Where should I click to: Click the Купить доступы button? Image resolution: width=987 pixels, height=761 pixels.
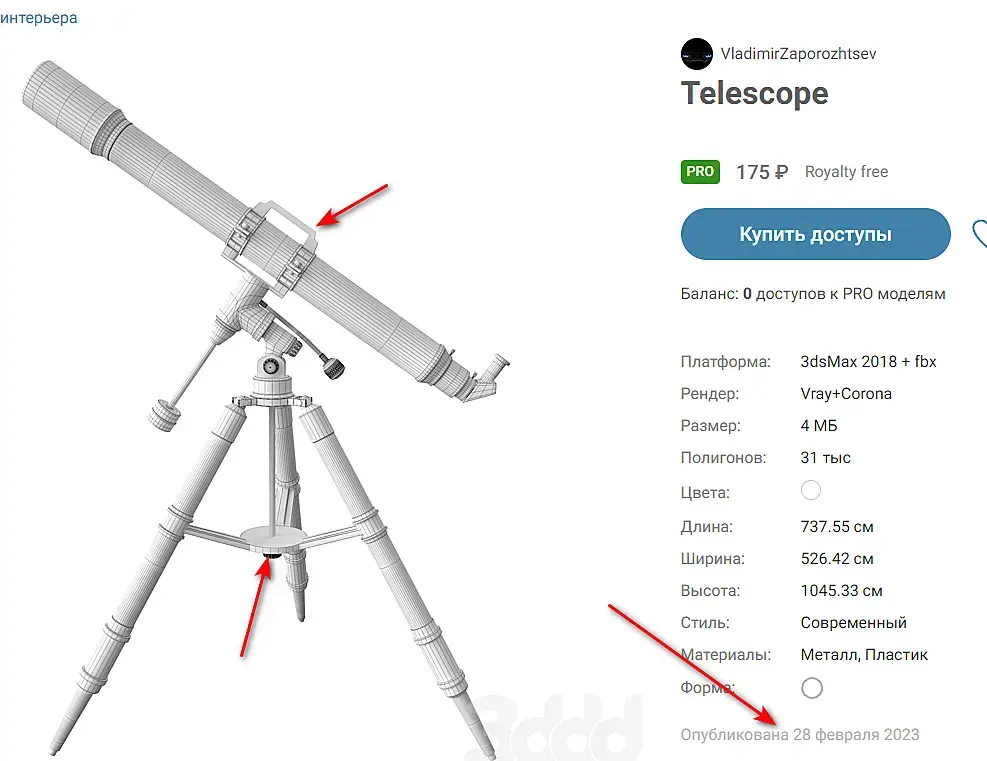pos(815,234)
